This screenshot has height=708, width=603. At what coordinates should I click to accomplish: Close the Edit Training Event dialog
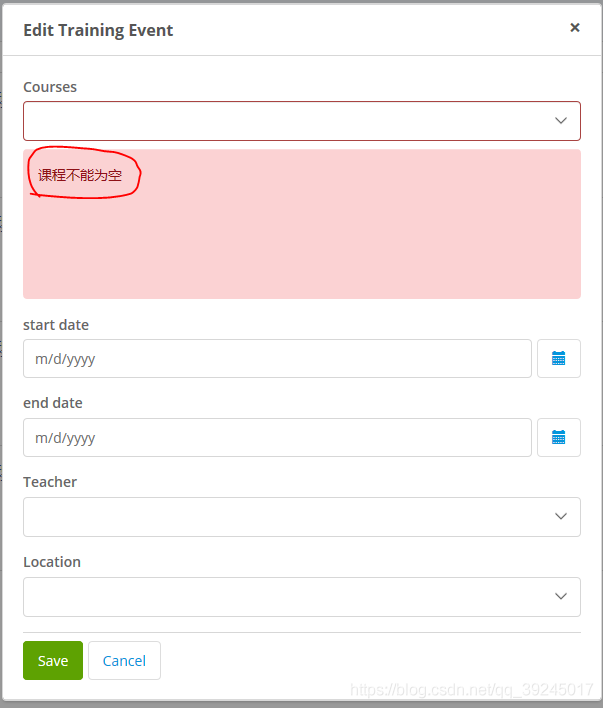575,28
